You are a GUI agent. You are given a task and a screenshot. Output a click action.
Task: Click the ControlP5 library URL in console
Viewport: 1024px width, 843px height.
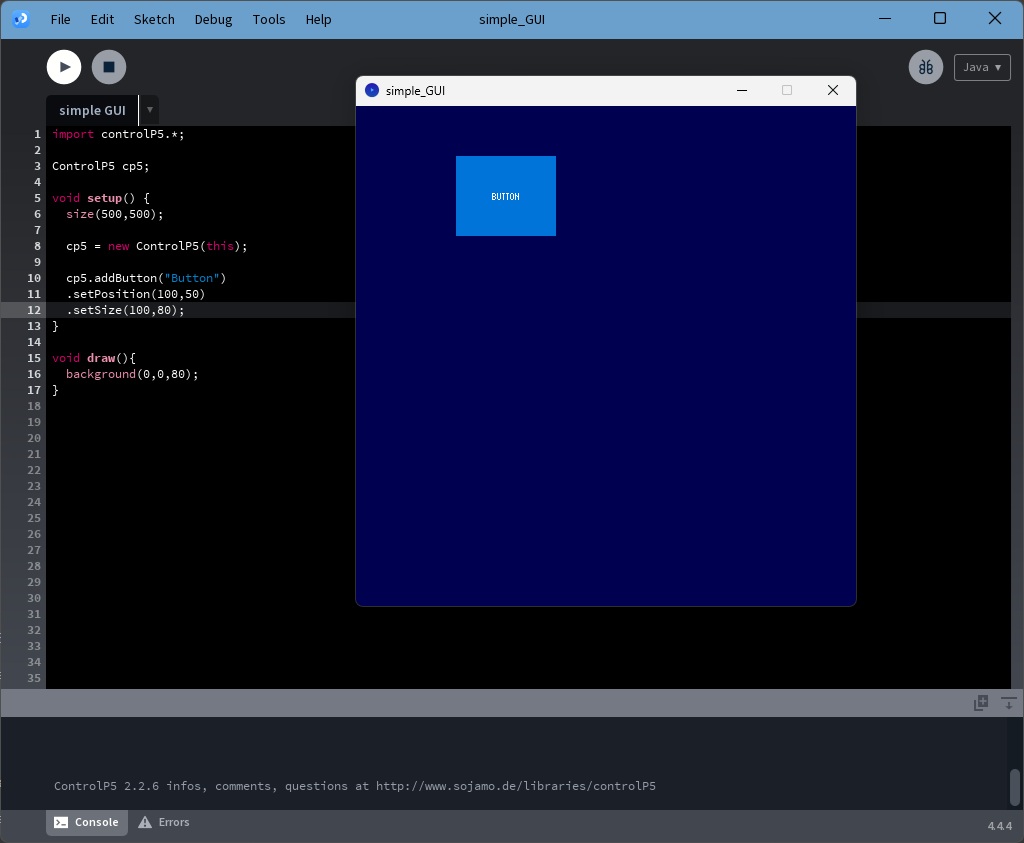pos(515,786)
